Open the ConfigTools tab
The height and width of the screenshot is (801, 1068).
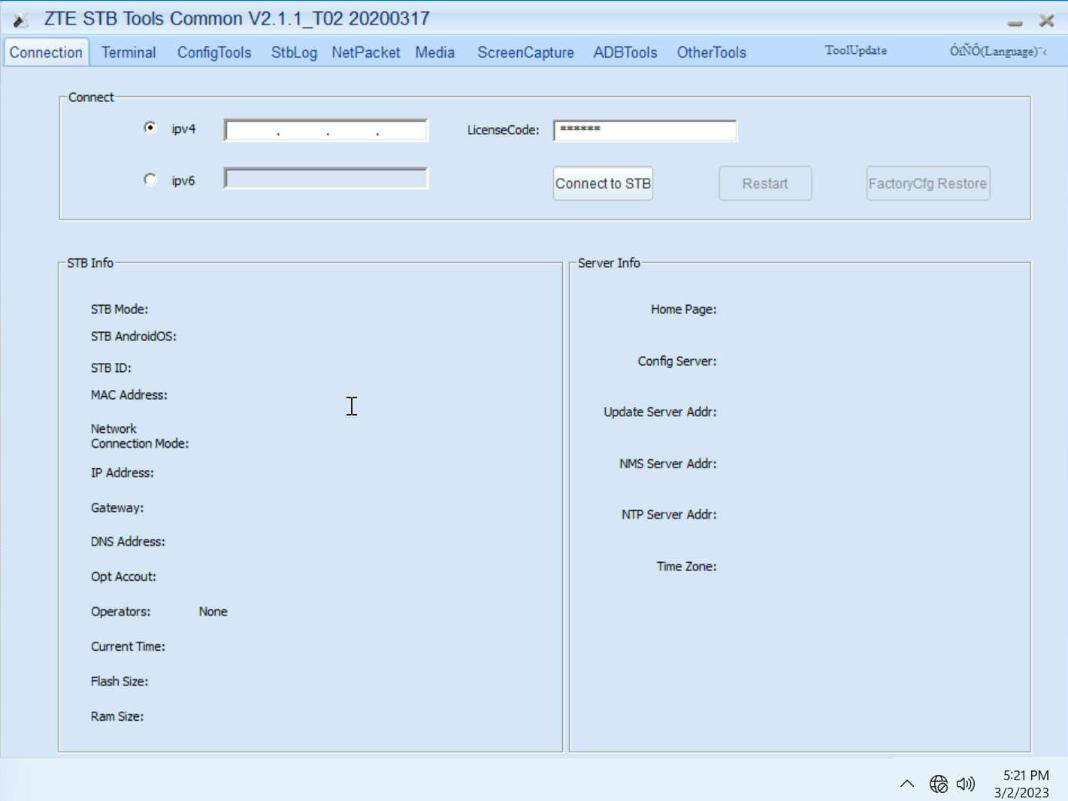pyautogui.click(x=214, y=52)
